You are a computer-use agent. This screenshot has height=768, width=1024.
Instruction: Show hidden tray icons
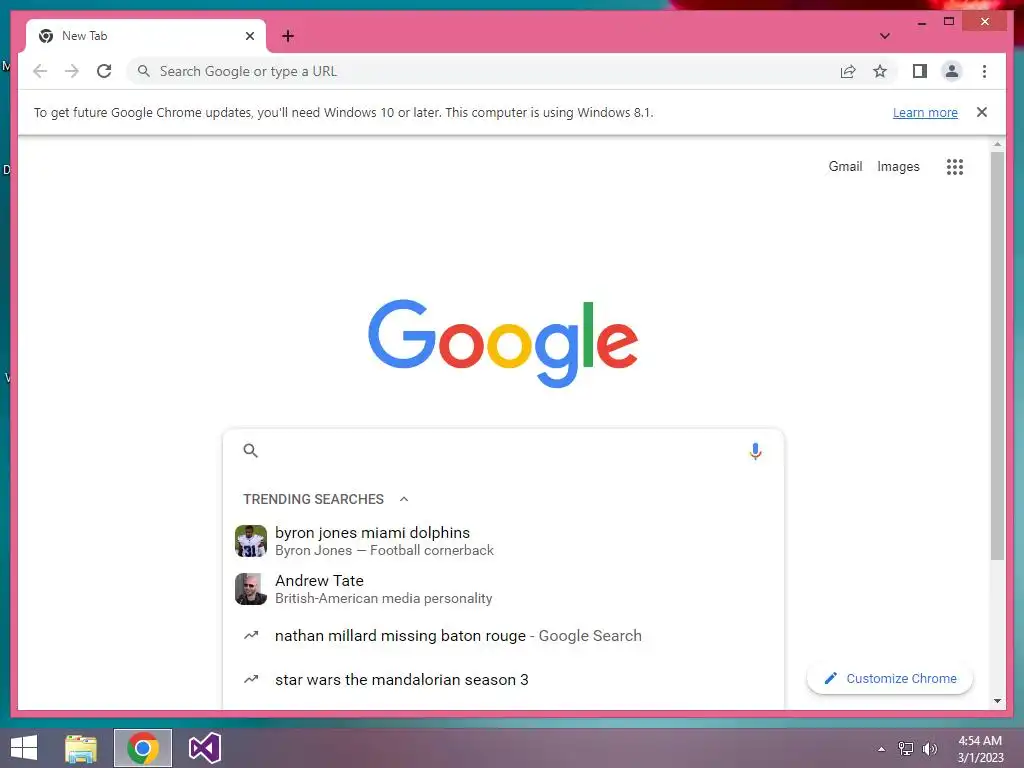882,749
